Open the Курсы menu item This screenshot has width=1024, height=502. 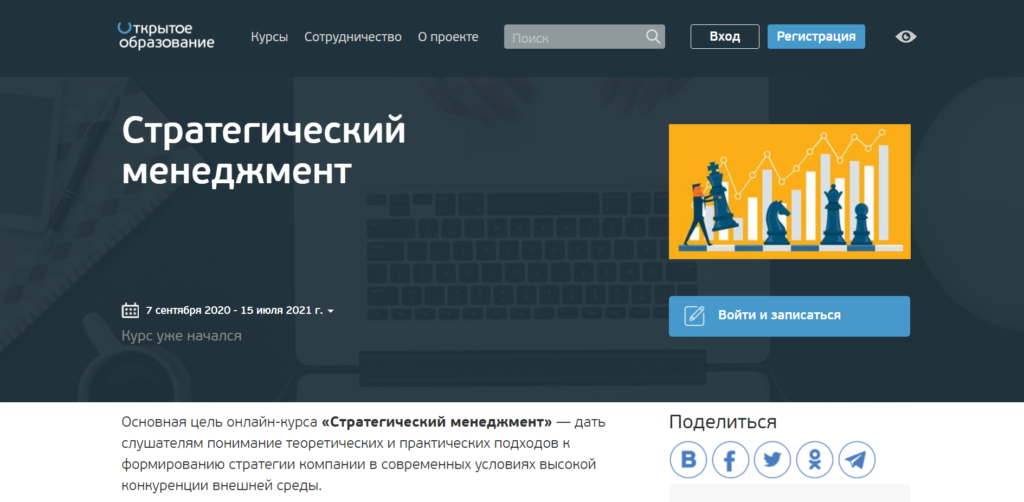[269, 37]
